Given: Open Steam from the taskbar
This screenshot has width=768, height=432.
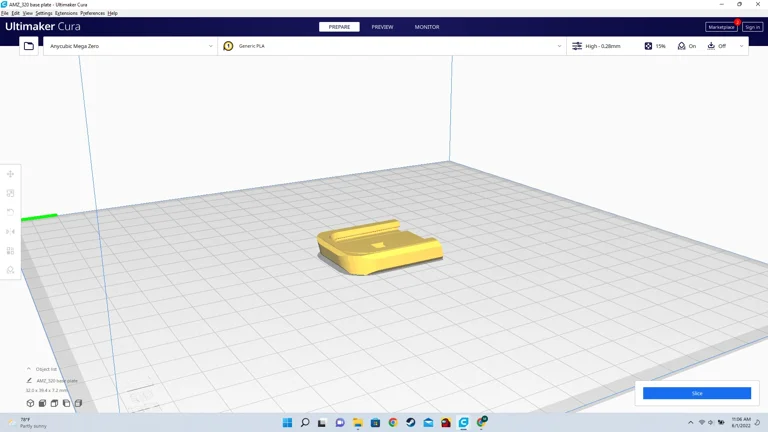Looking at the screenshot, I should [x=411, y=423].
